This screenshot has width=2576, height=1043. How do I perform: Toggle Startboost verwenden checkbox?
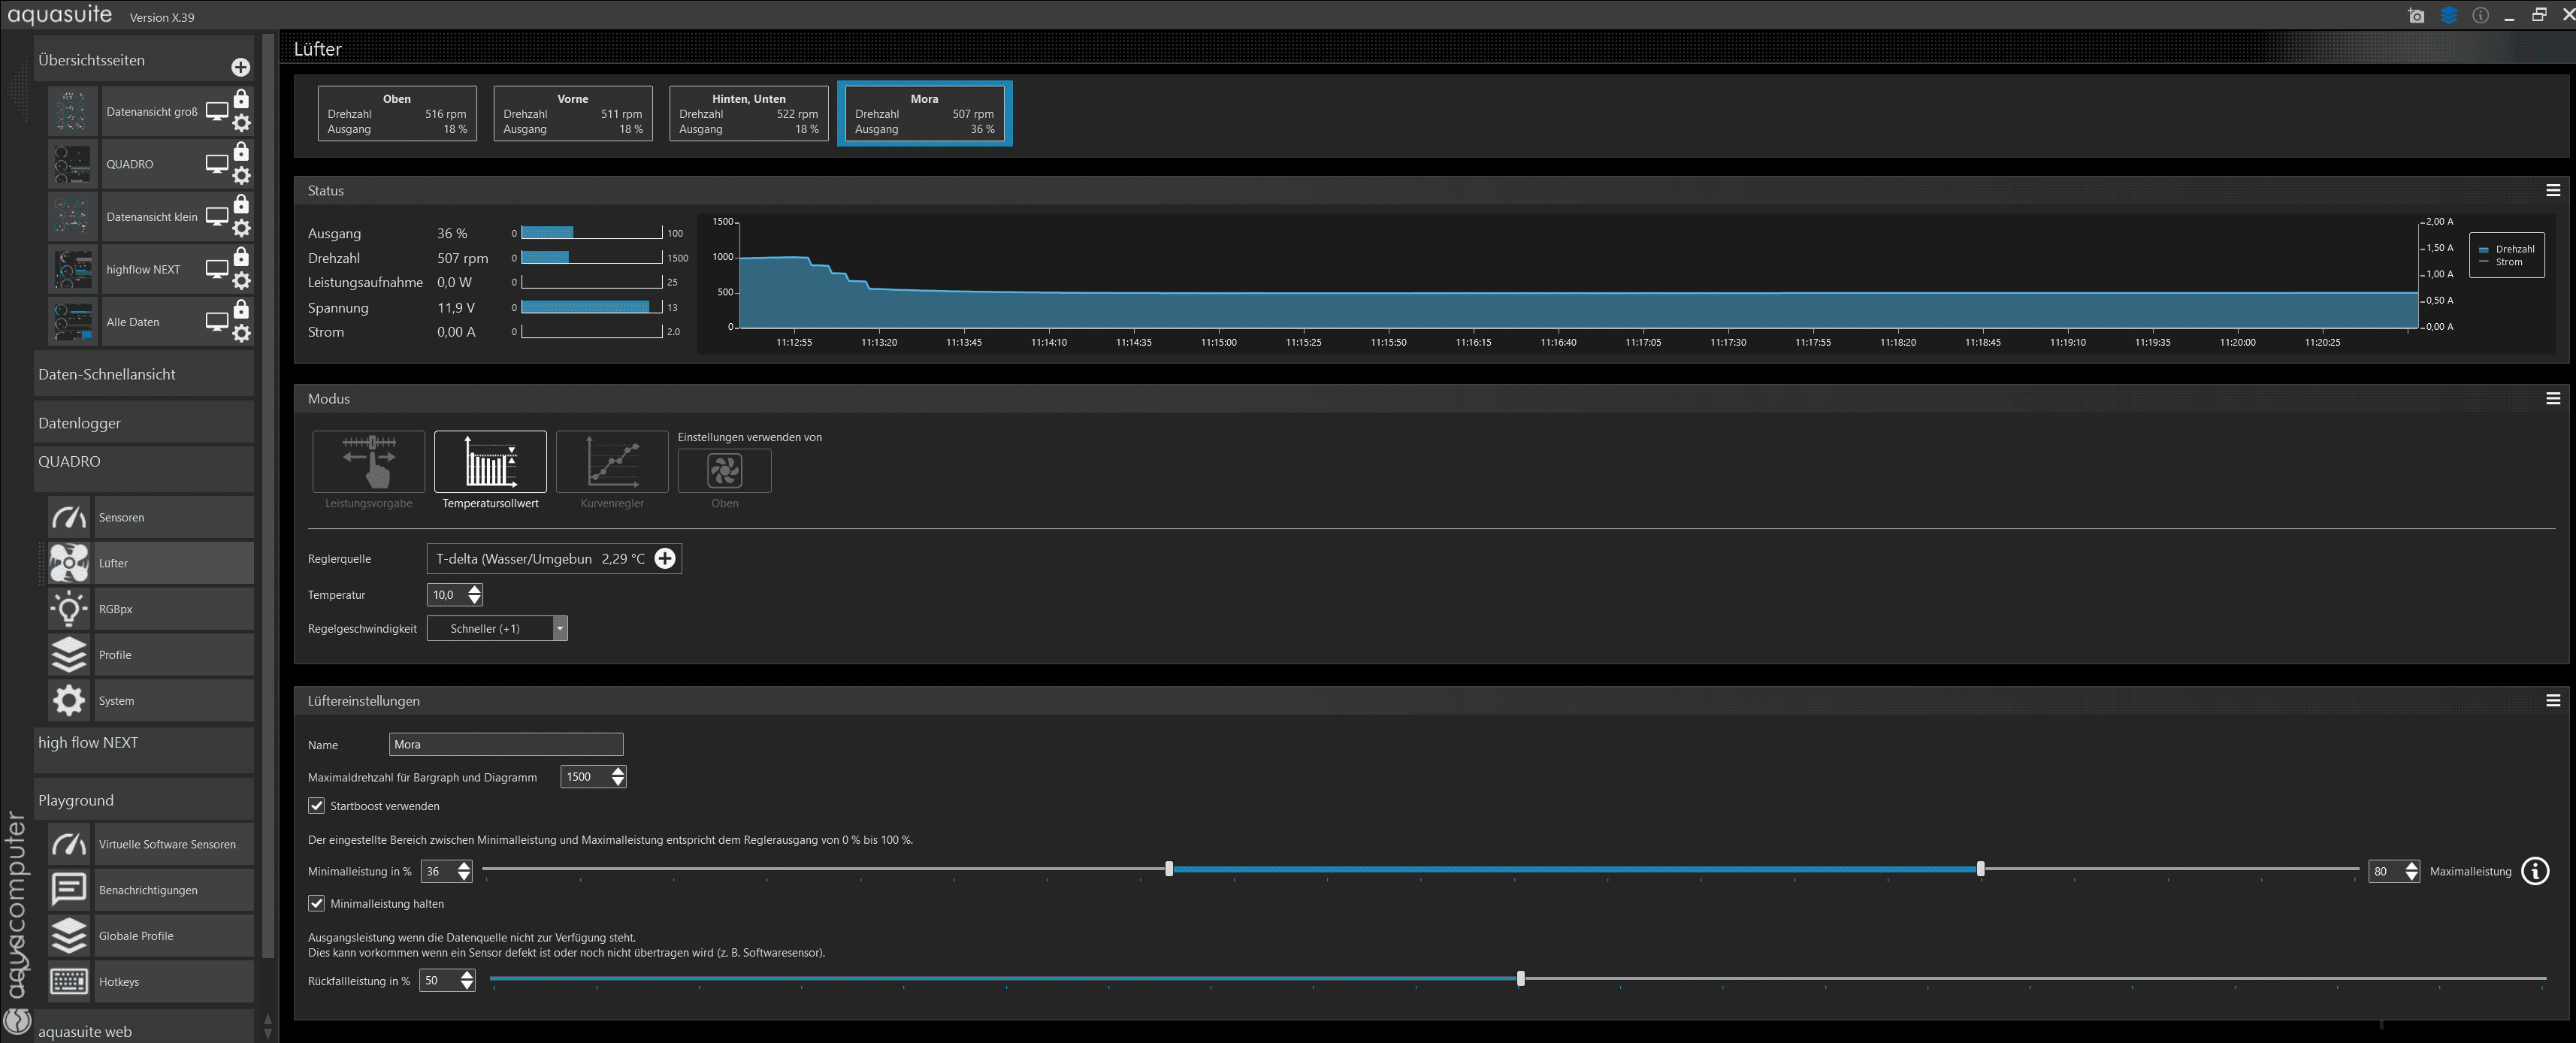click(317, 806)
